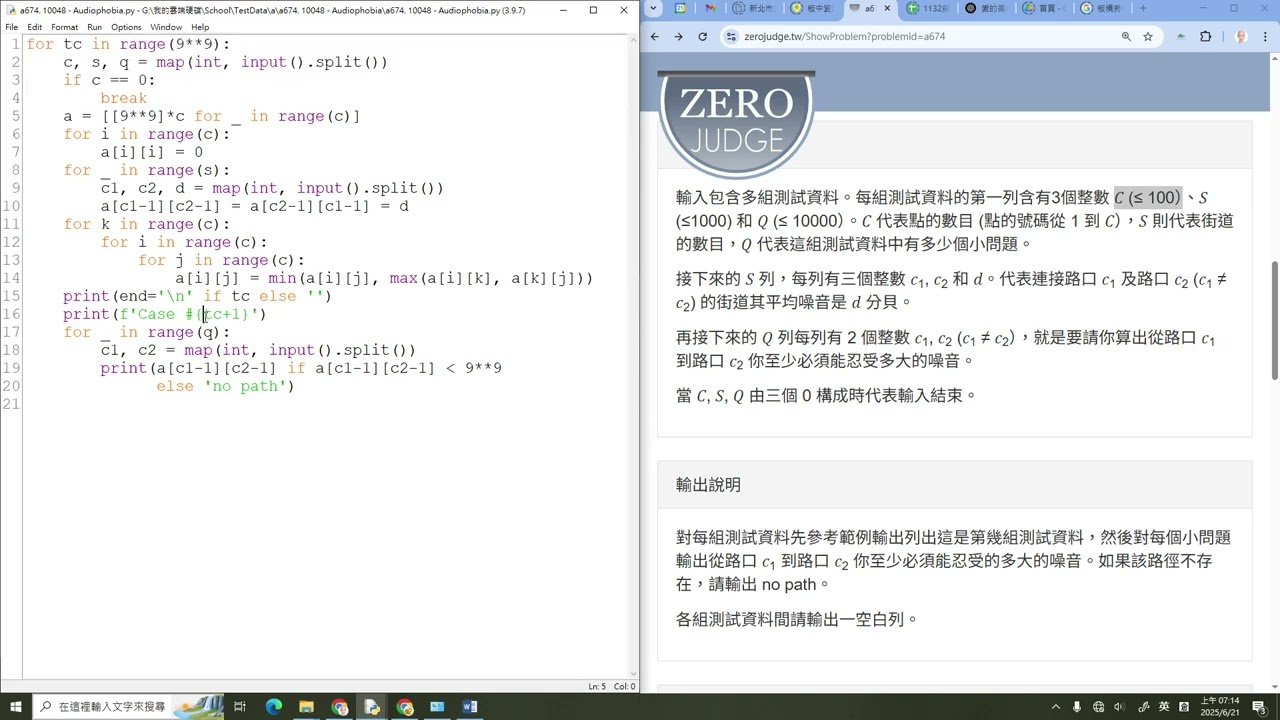This screenshot has height=720, width=1280.
Task: Click the highlighted 'C (≤ 100)' text
Action: (1148, 198)
